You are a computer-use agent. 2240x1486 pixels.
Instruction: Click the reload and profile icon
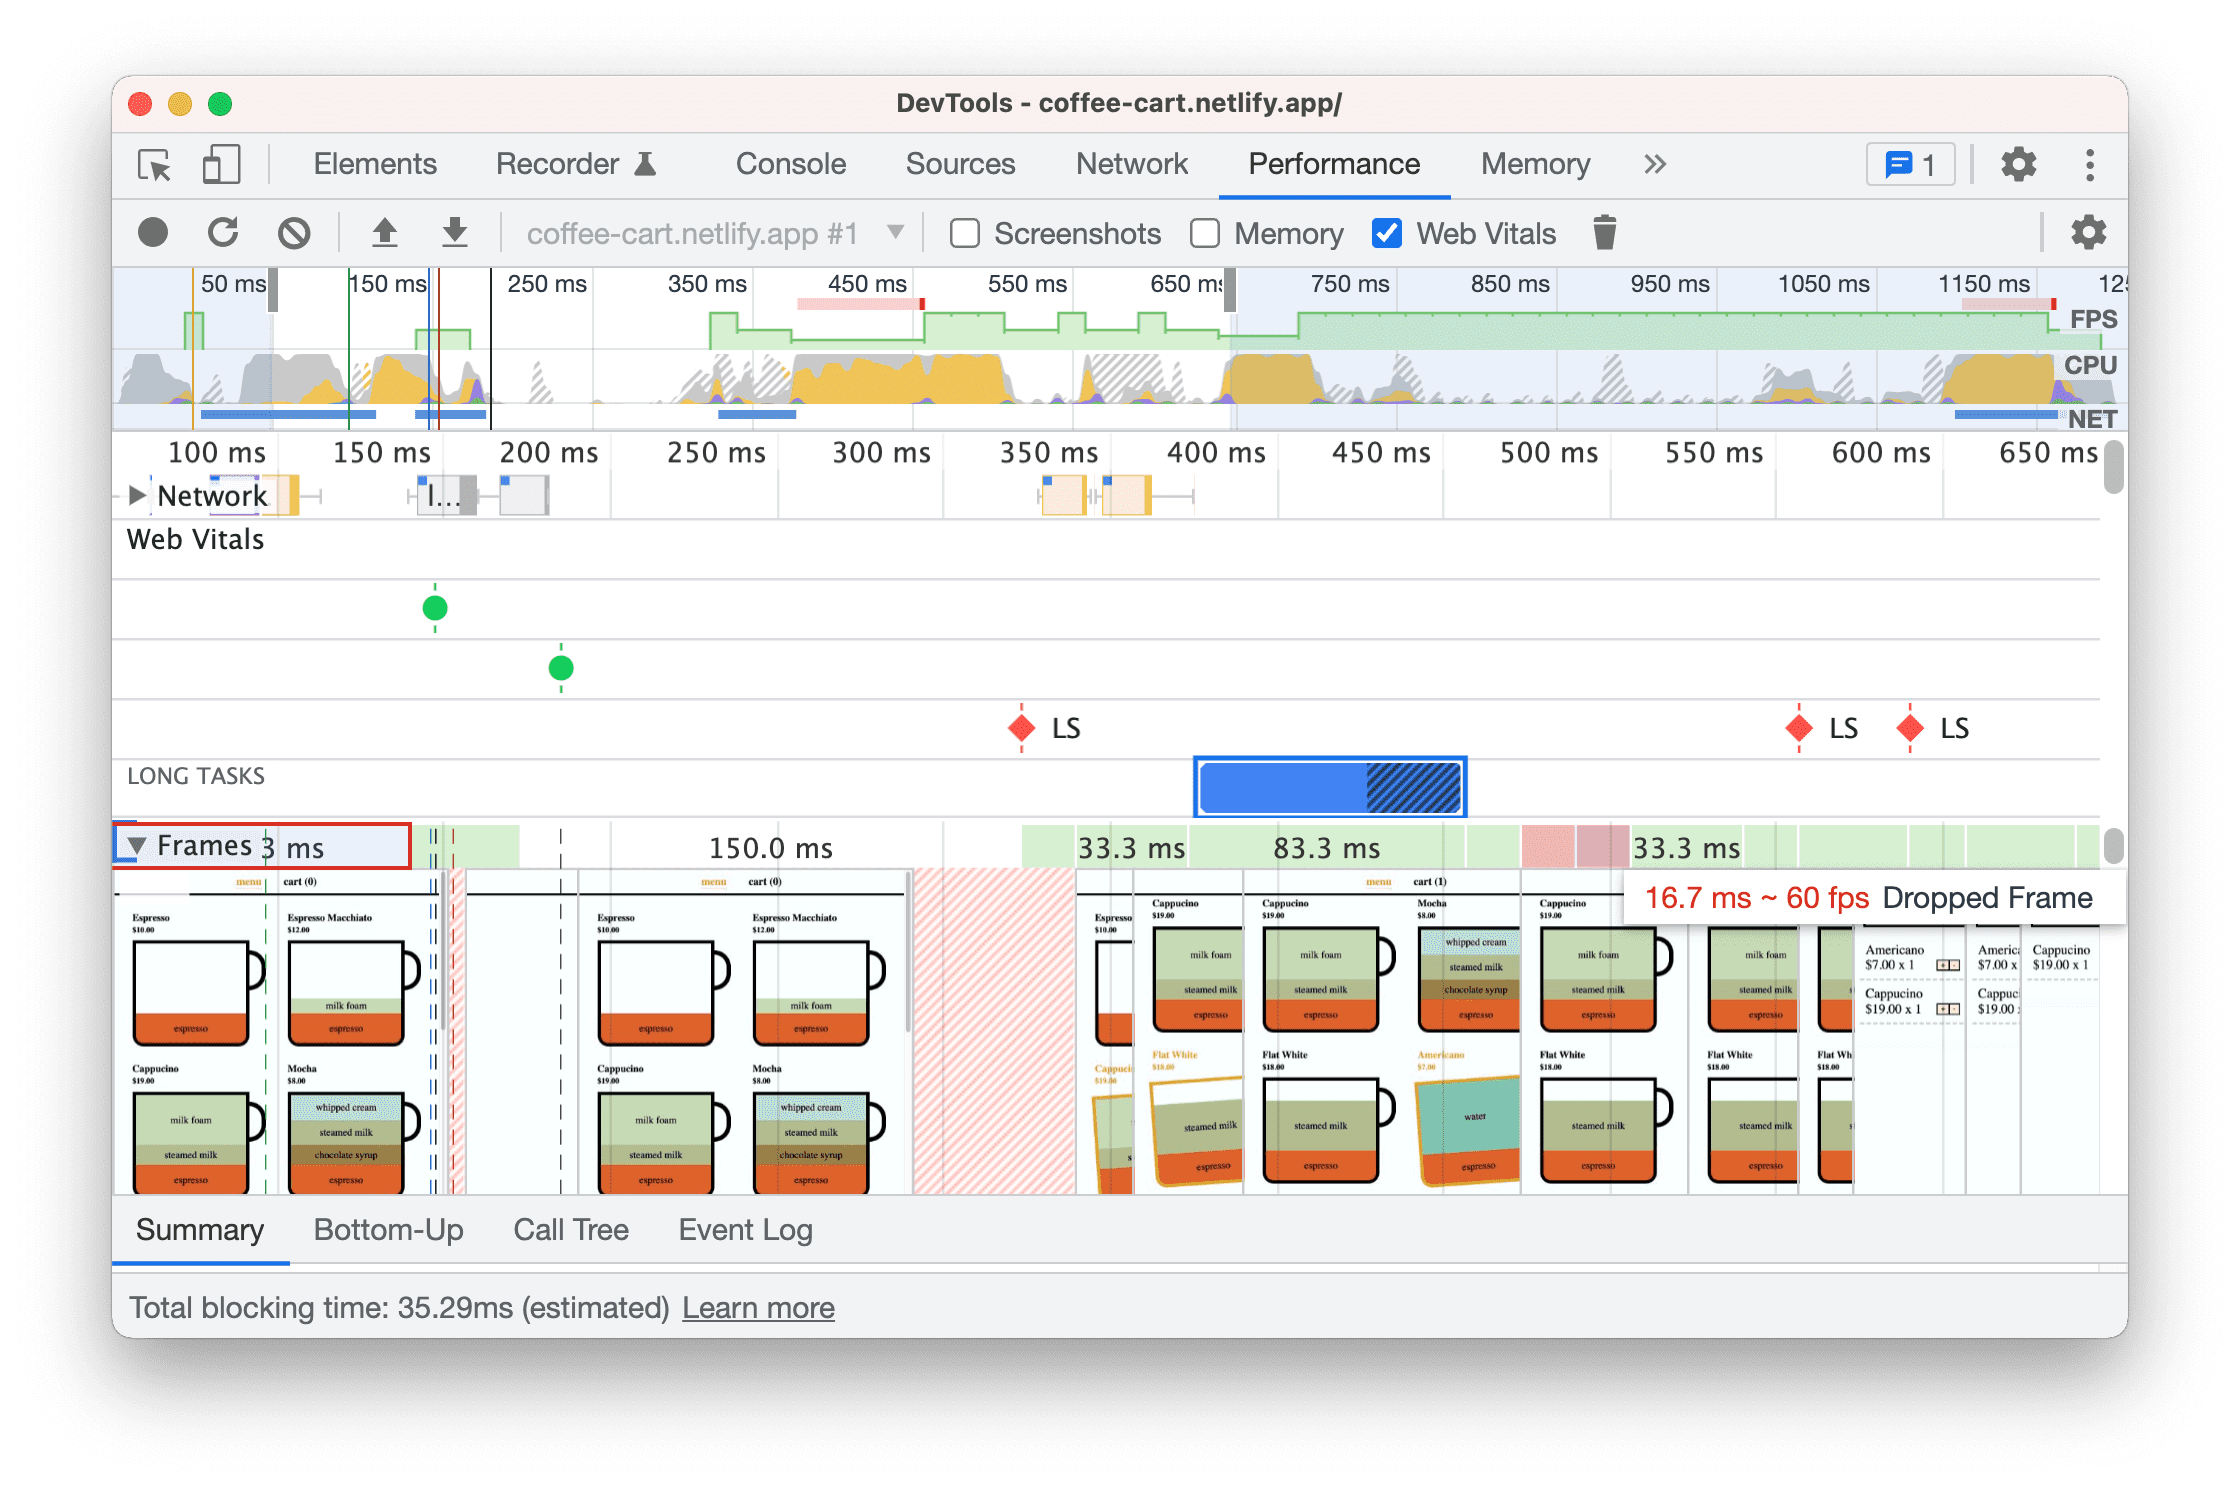tap(222, 232)
